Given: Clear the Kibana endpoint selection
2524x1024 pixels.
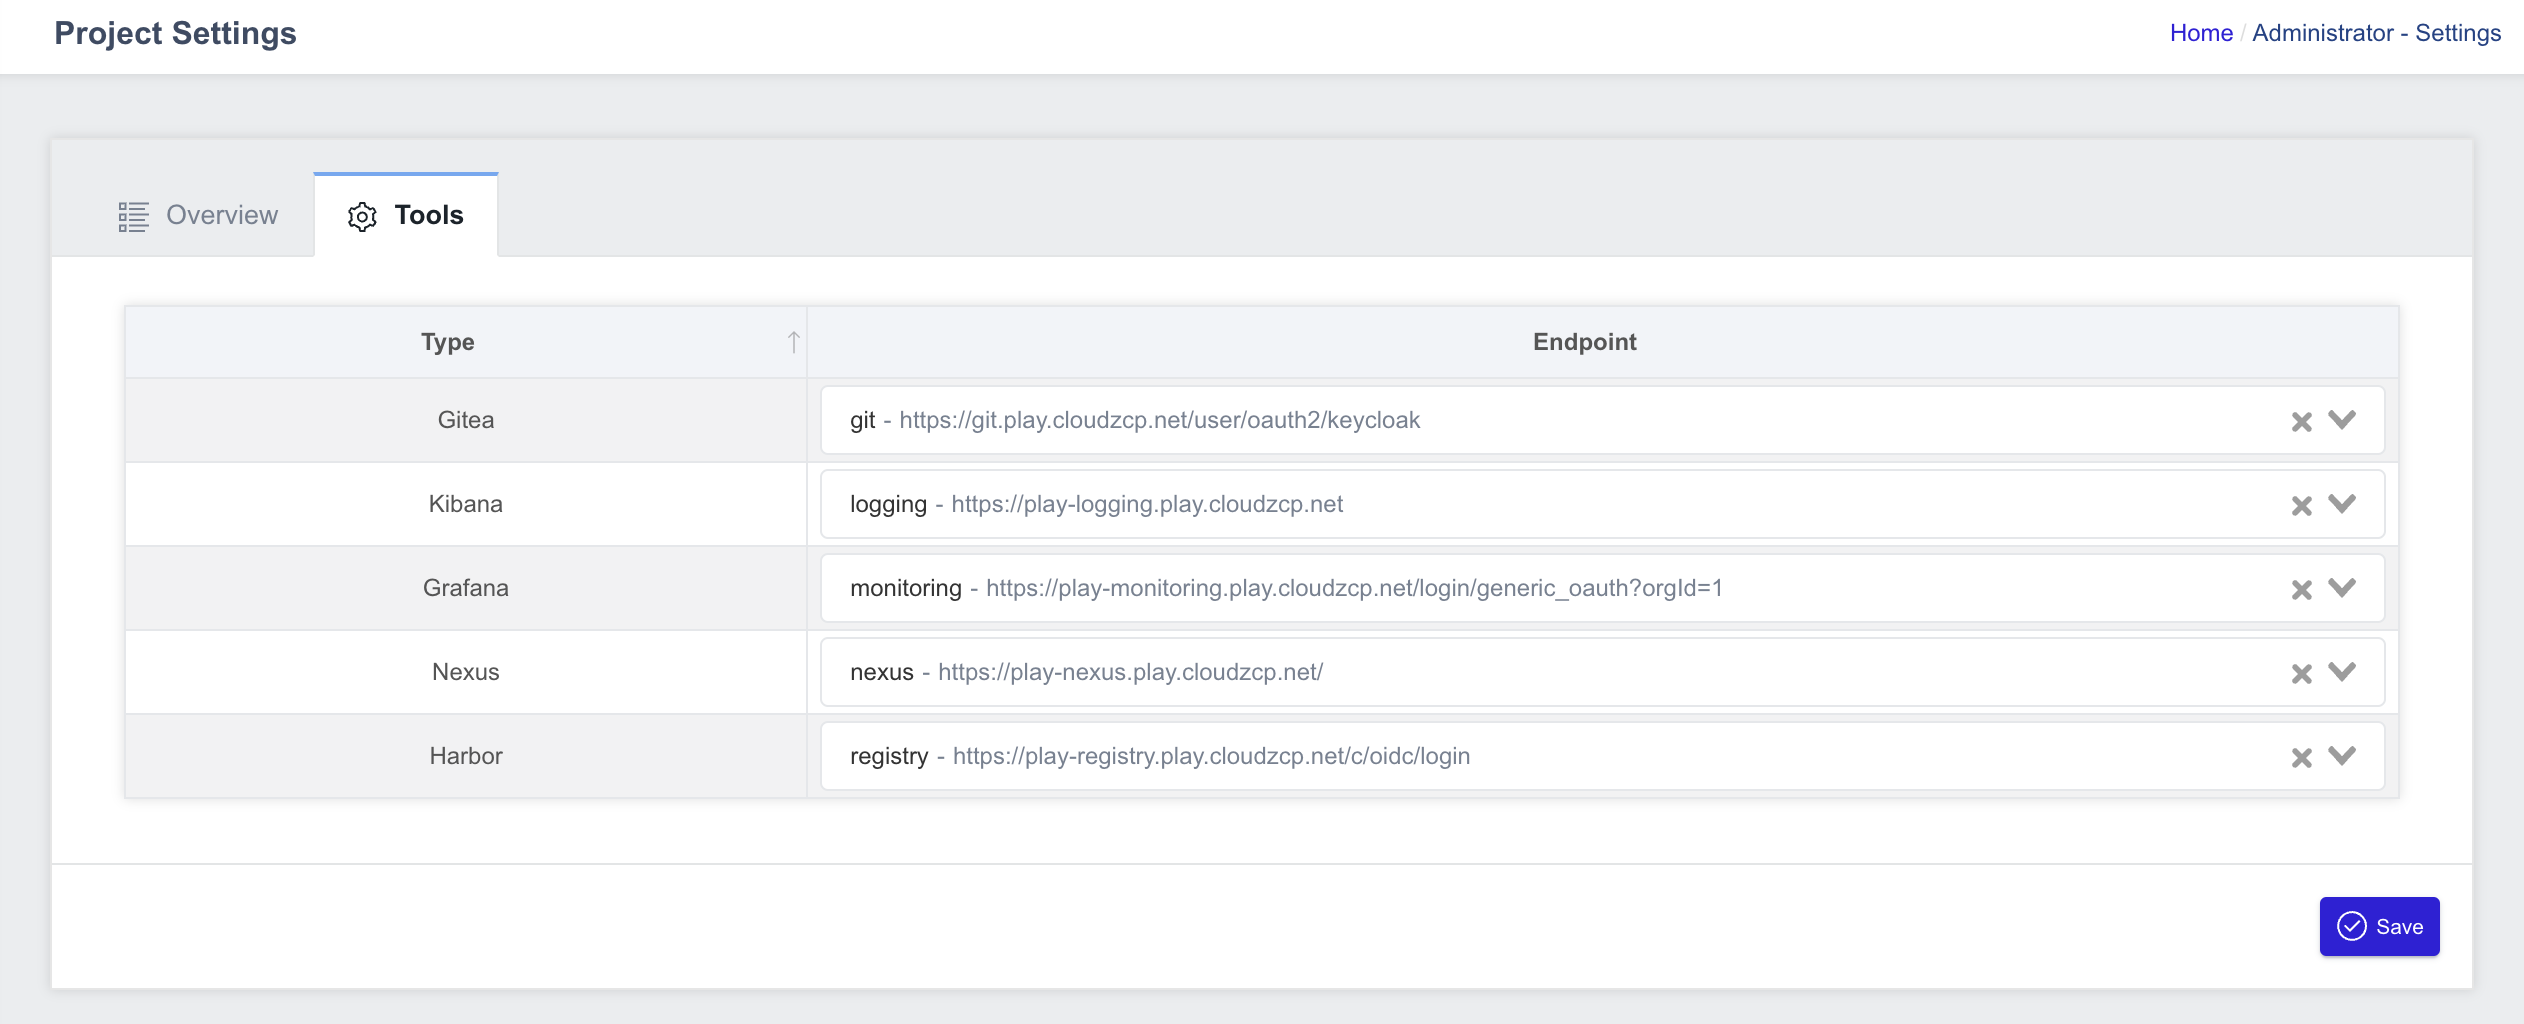Looking at the screenshot, I should (2301, 506).
